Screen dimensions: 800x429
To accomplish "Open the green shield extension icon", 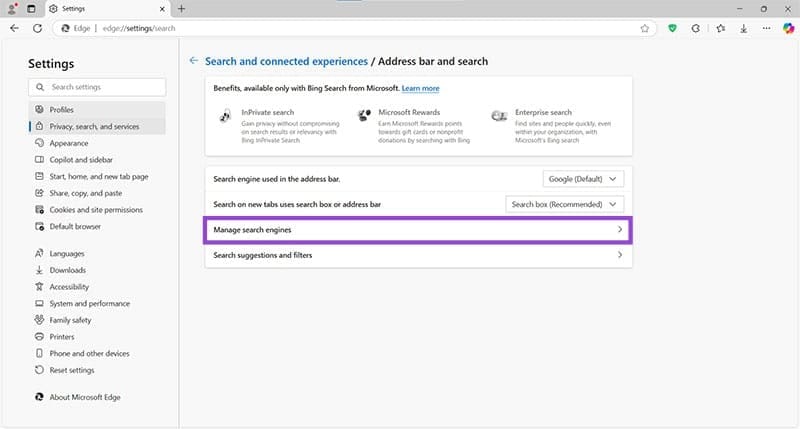I will click(x=672, y=29).
